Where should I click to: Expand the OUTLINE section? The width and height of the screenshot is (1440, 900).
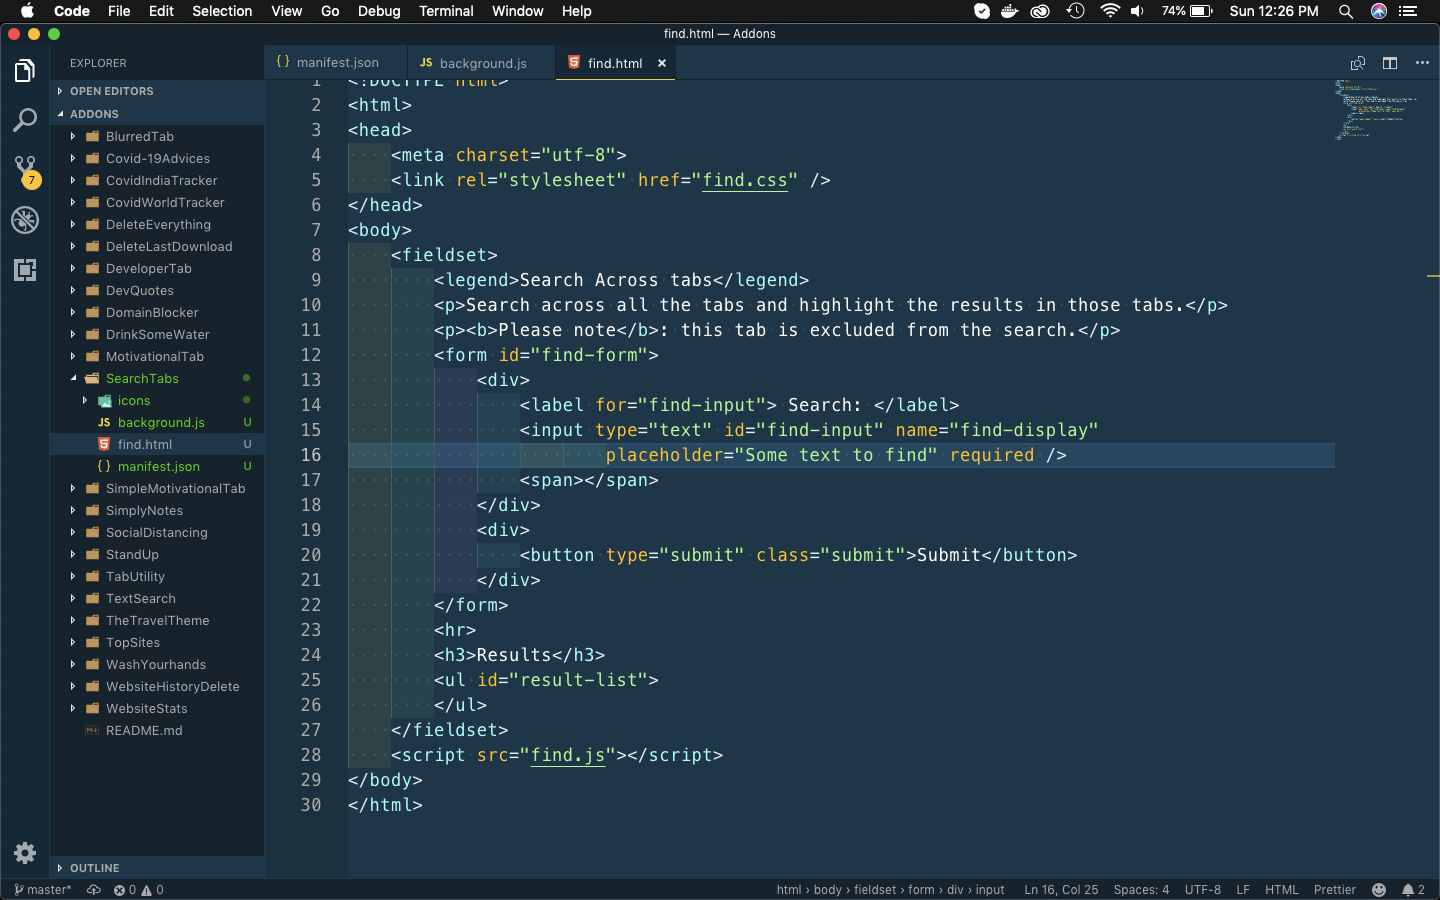pos(157,868)
